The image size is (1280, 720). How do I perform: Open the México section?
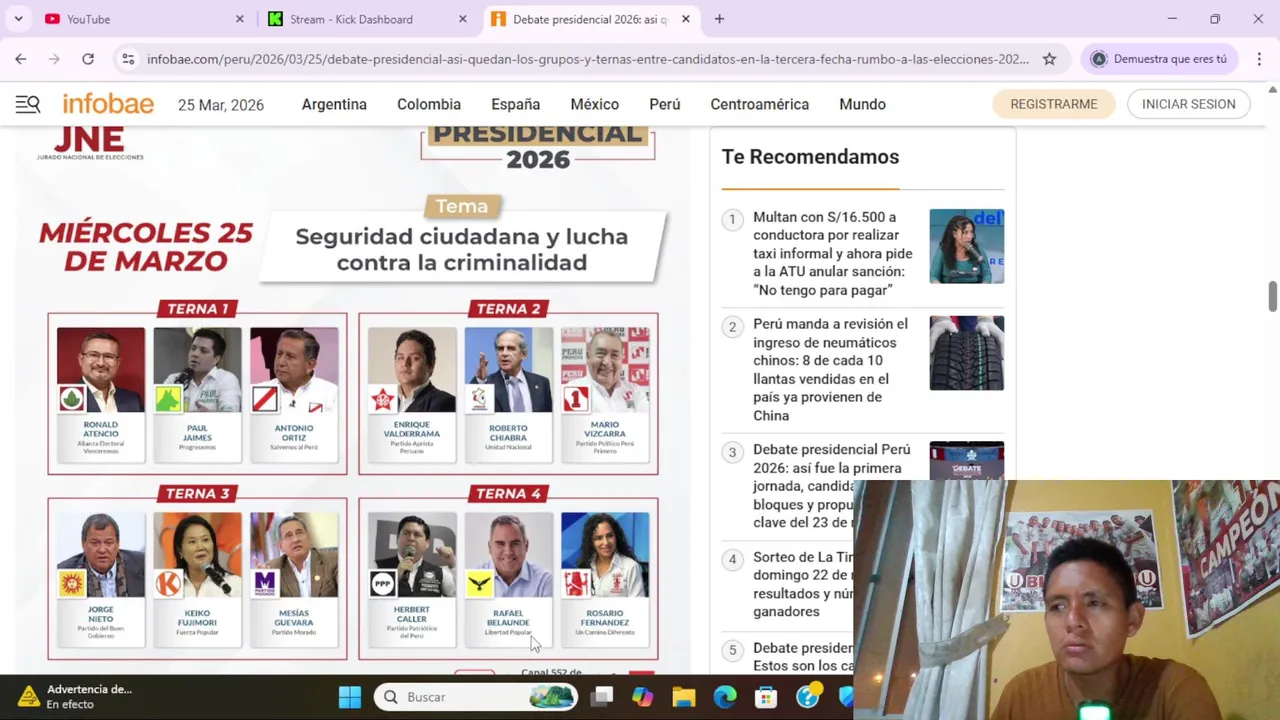coord(595,104)
